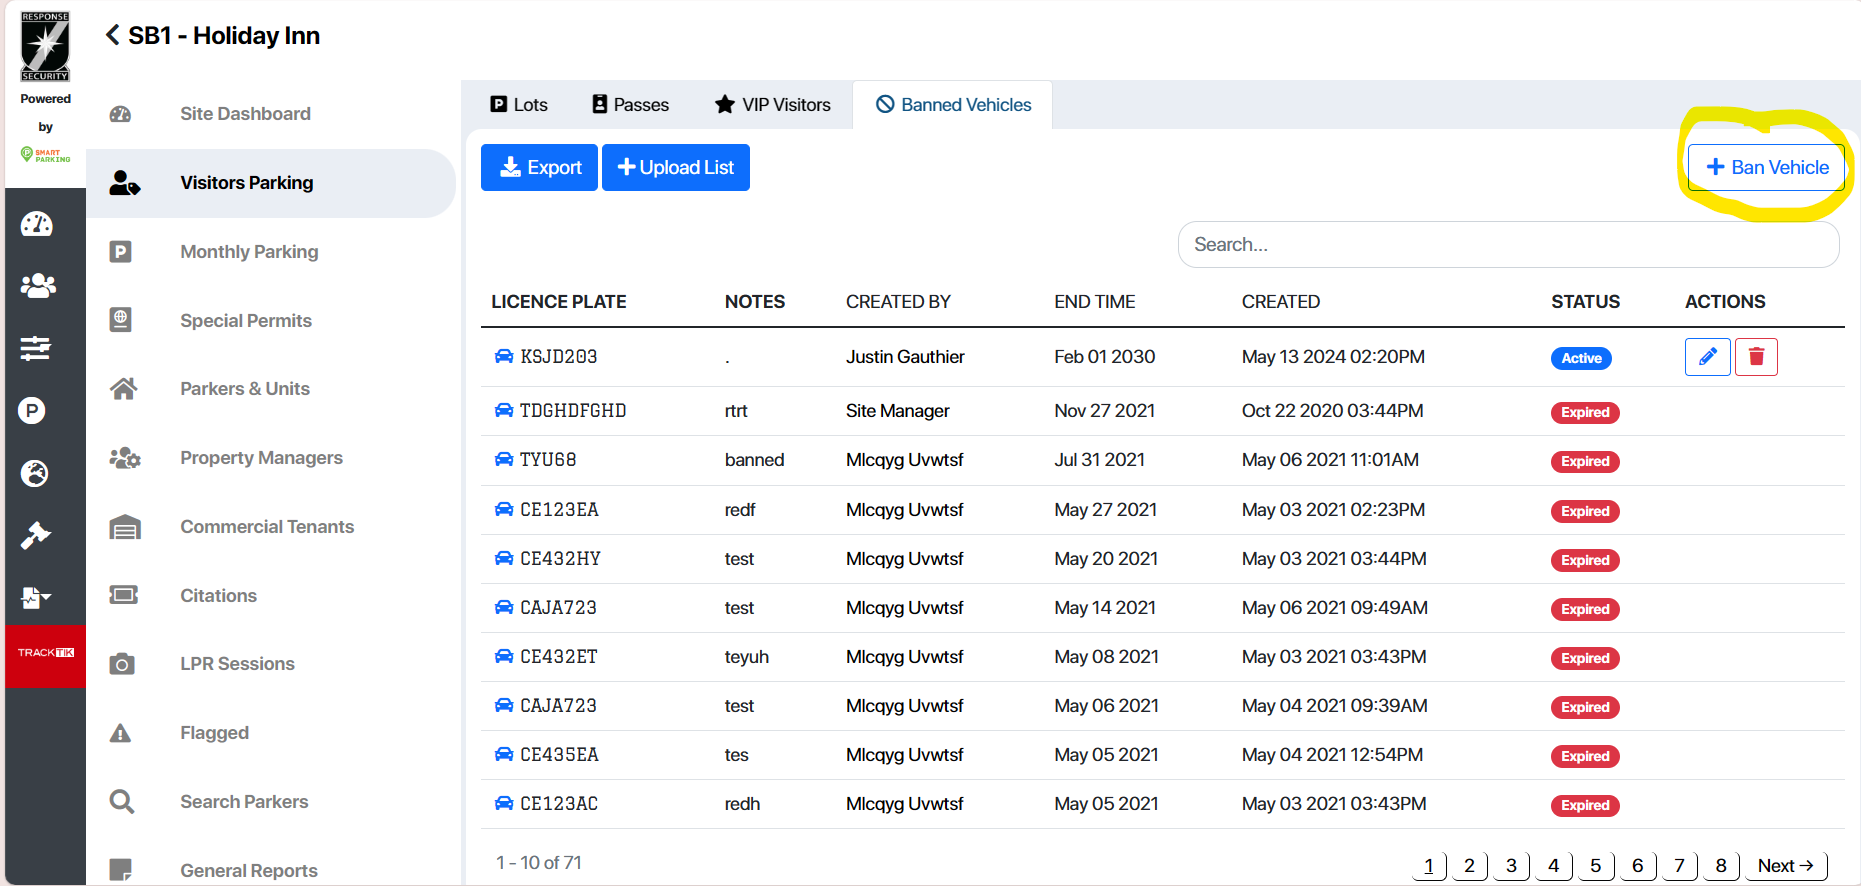Open Citations in the site menu
Viewport: 1861px width, 886px height.
(218, 596)
